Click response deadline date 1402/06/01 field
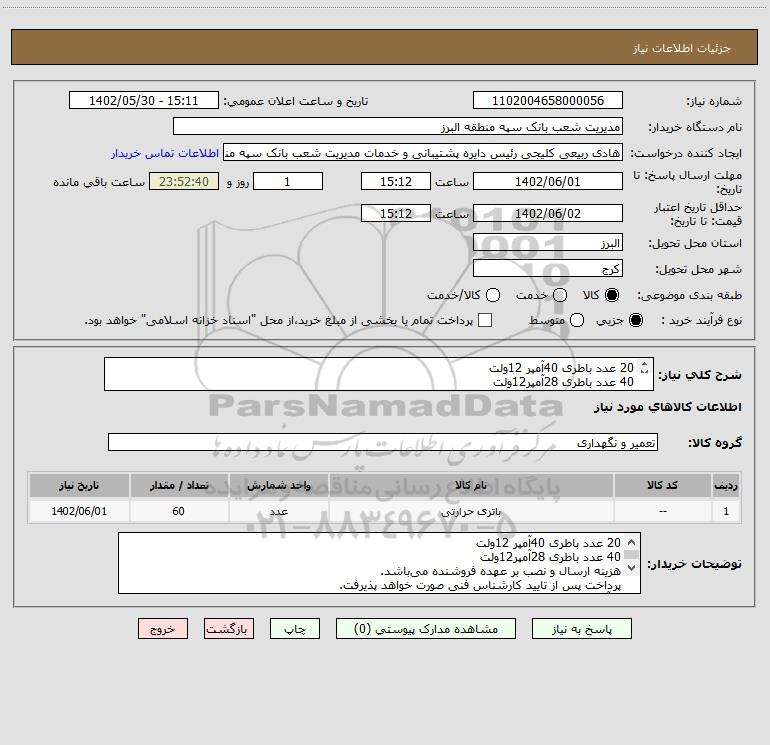Image resolution: width=770 pixels, height=745 pixels. coord(548,181)
